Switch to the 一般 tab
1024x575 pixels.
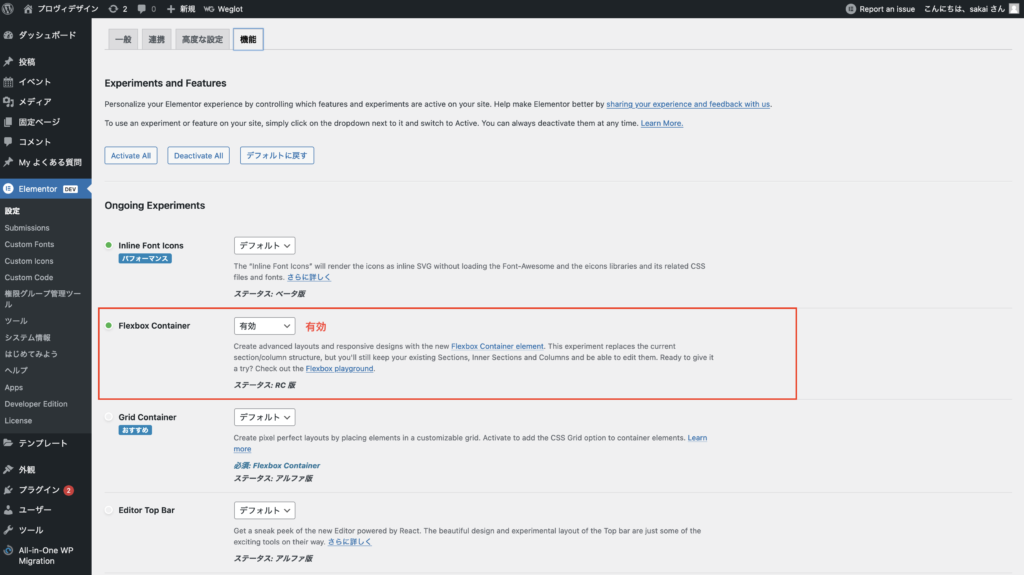tap(122, 39)
